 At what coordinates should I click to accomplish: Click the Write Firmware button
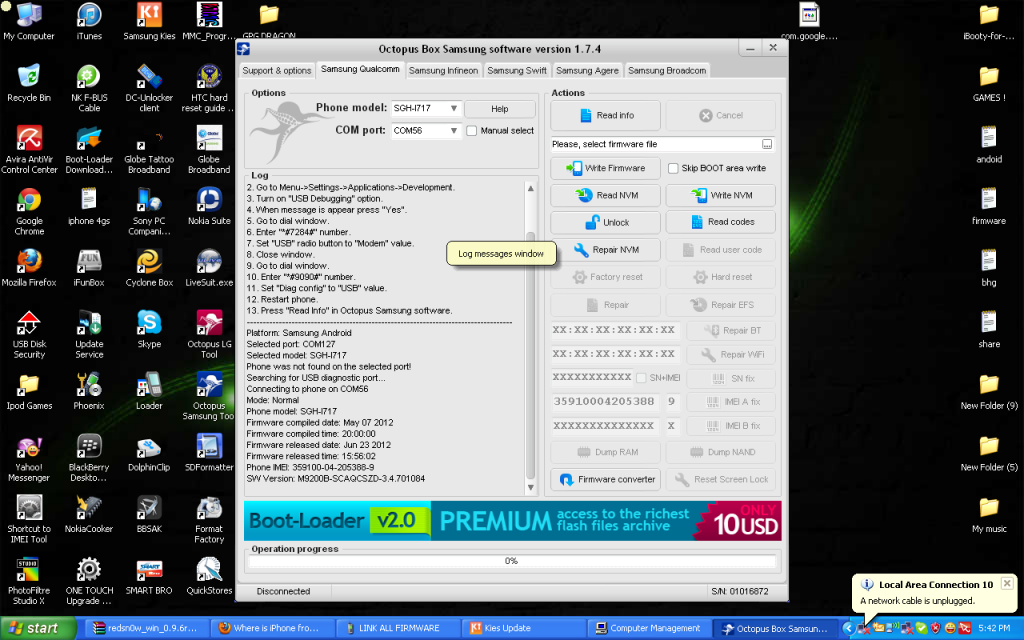coord(605,168)
